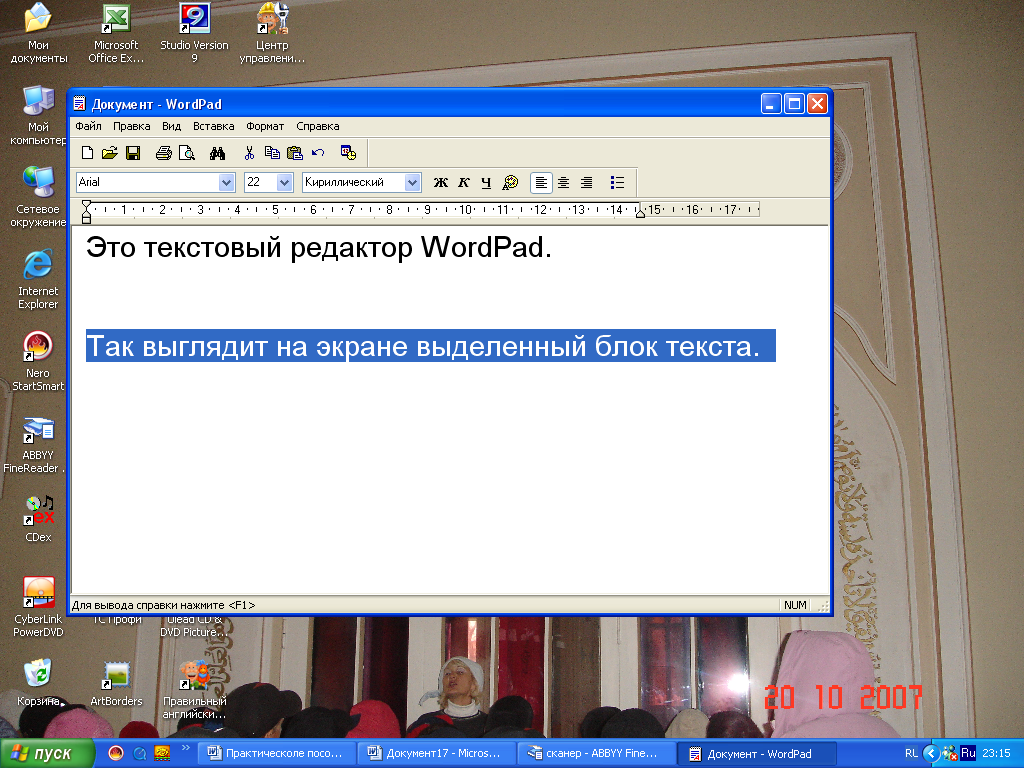Viewport: 1024px width, 768px height.
Task: Select the Microsoft Office Excel desktop shortcut
Action: [x=116, y=33]
